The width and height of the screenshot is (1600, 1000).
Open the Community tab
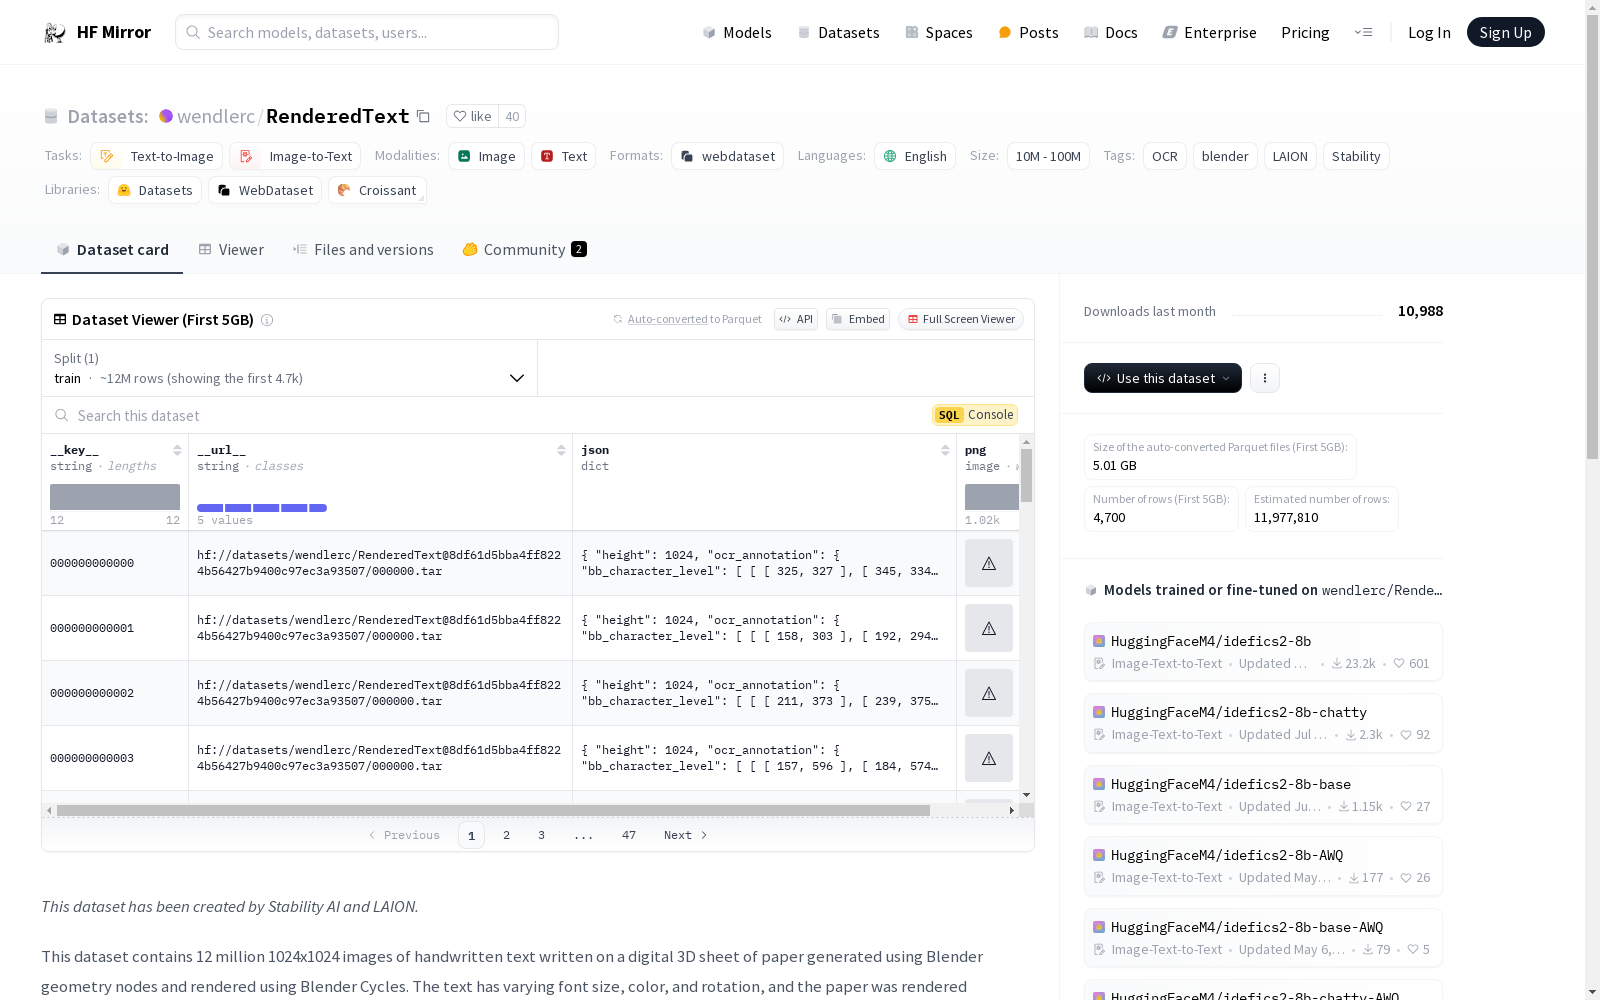coord(524,250)
